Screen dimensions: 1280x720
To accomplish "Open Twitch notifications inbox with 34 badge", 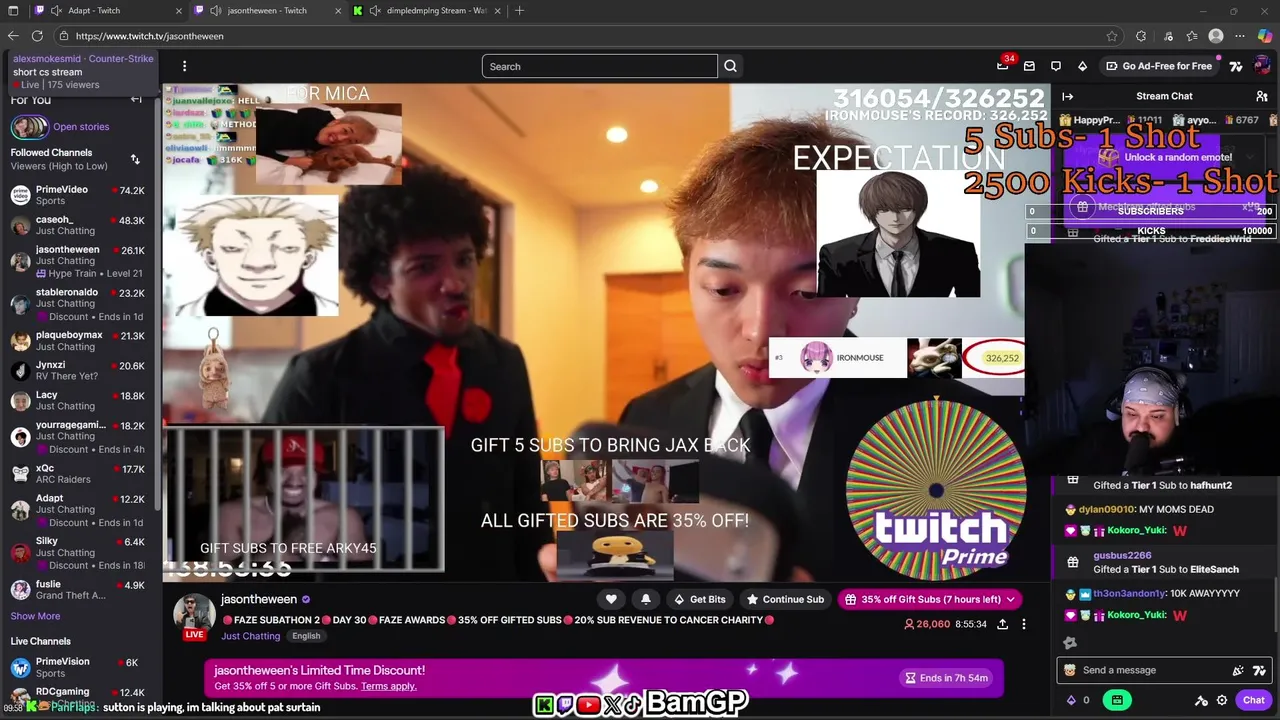I will coord(1002,66).
